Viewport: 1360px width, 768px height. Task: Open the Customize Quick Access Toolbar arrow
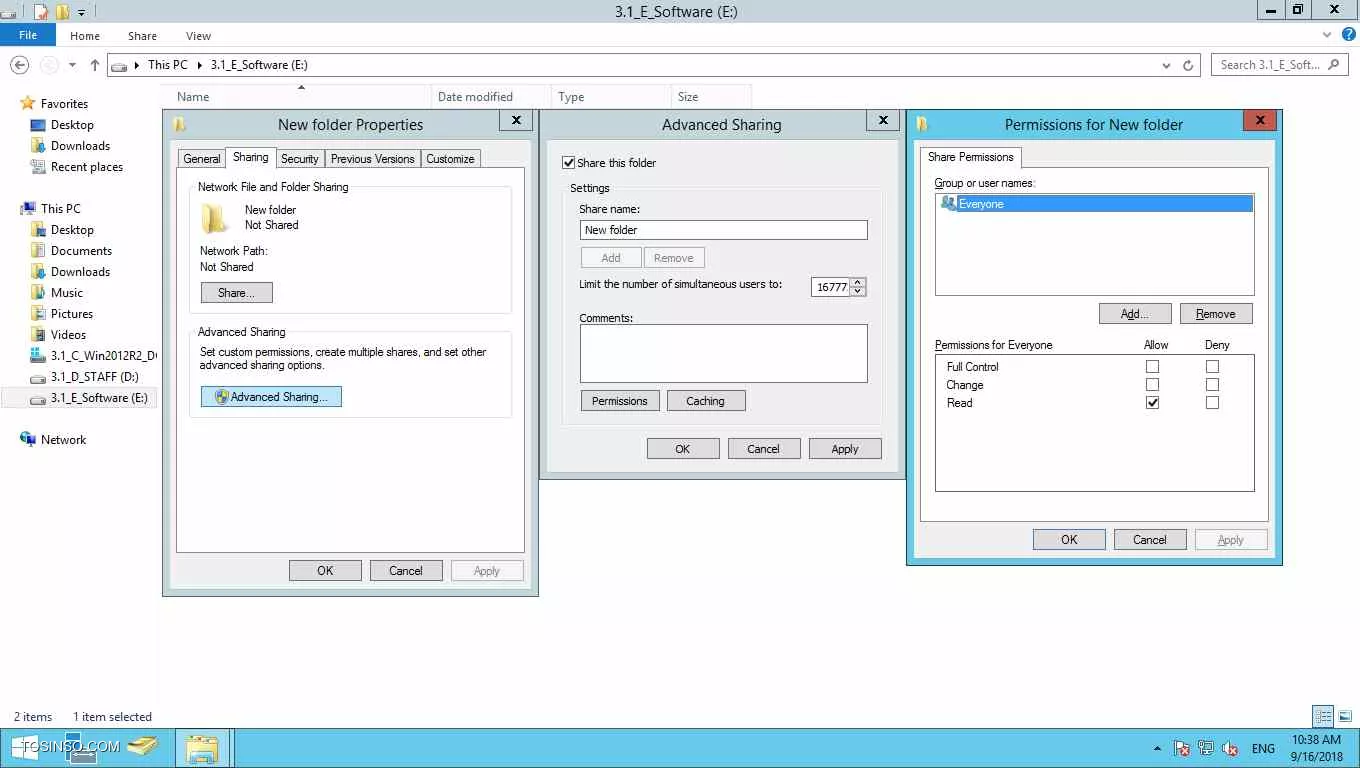pos(82,13)
